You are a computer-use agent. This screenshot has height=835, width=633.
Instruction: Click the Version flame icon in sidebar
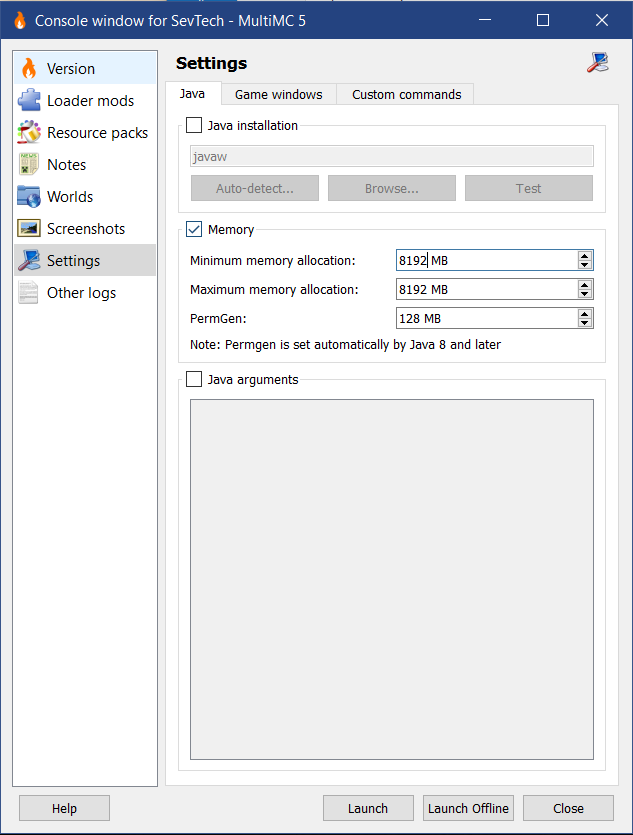click(x=29, y=68)
